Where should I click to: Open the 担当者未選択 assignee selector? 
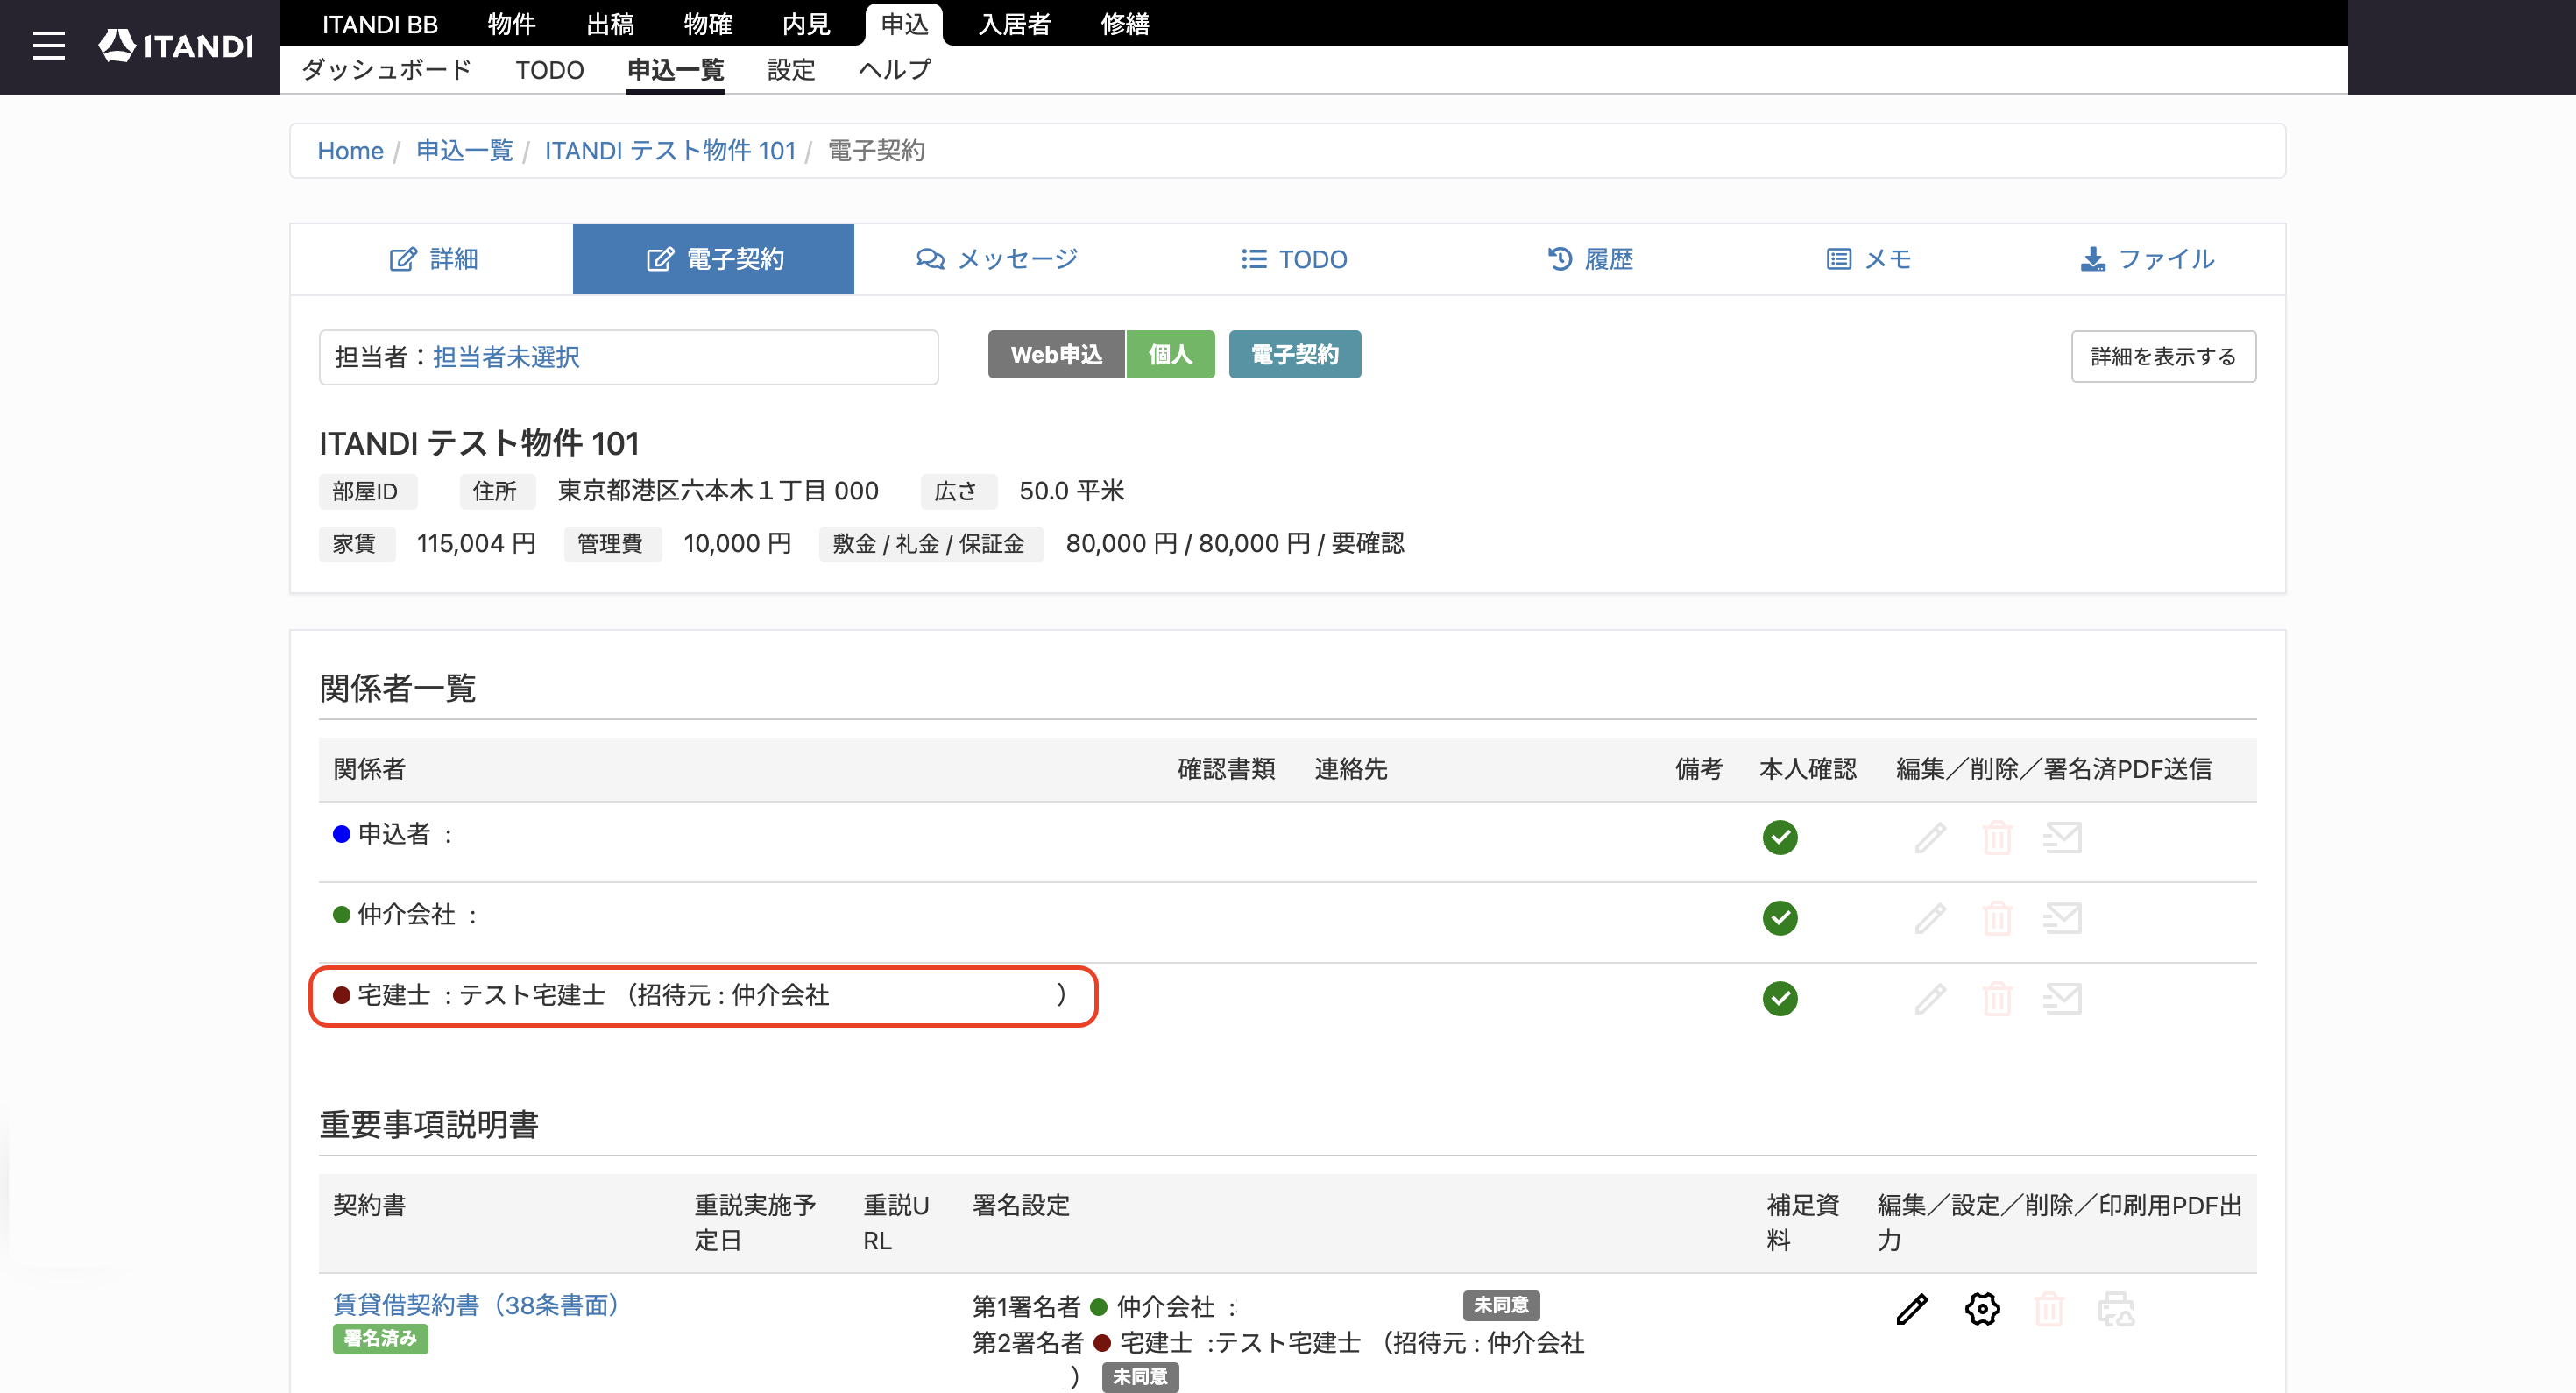506,357
